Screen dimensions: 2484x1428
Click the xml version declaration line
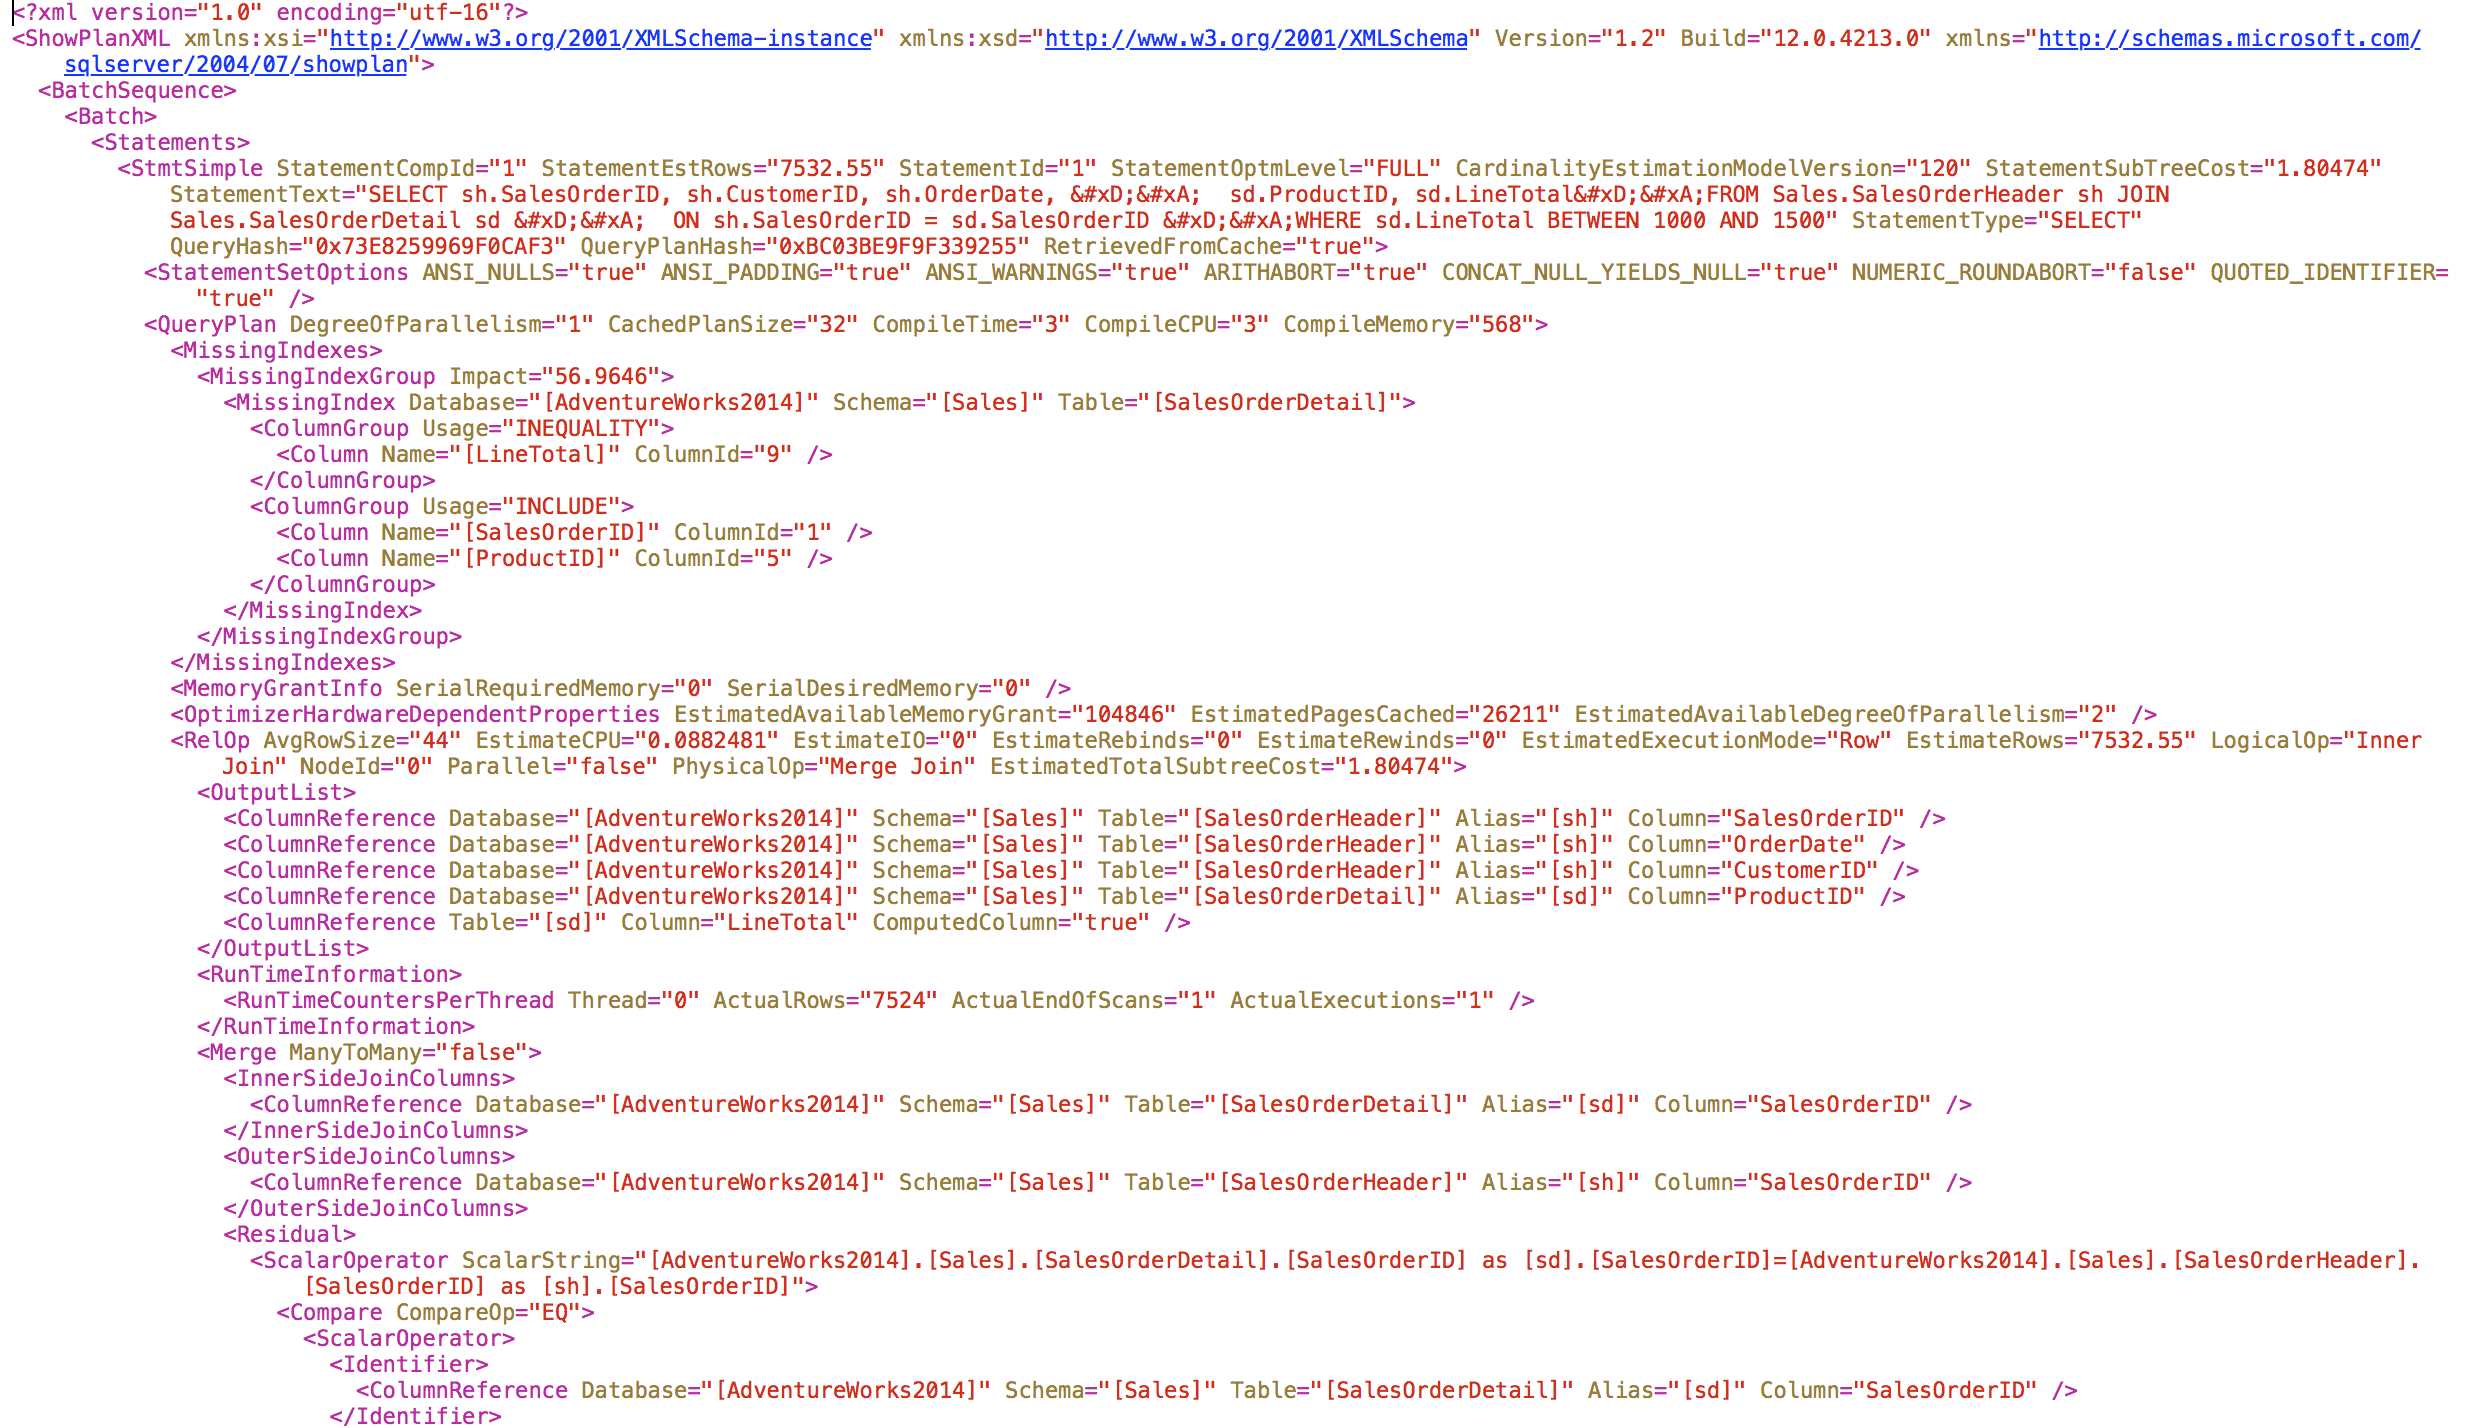pyautogui.click(x=270, y=12)
